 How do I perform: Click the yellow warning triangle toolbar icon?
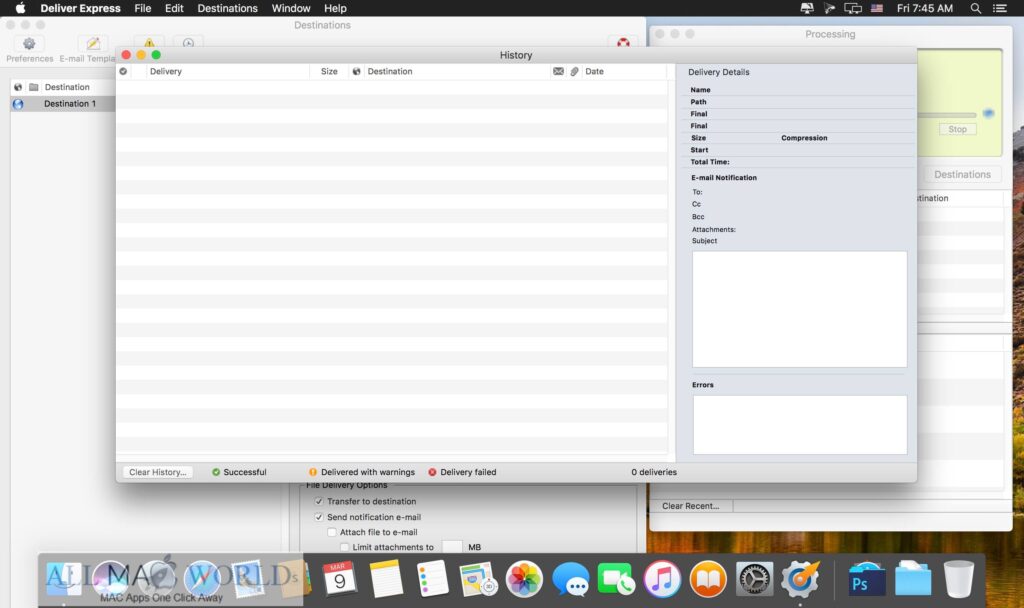click(150, 42)
